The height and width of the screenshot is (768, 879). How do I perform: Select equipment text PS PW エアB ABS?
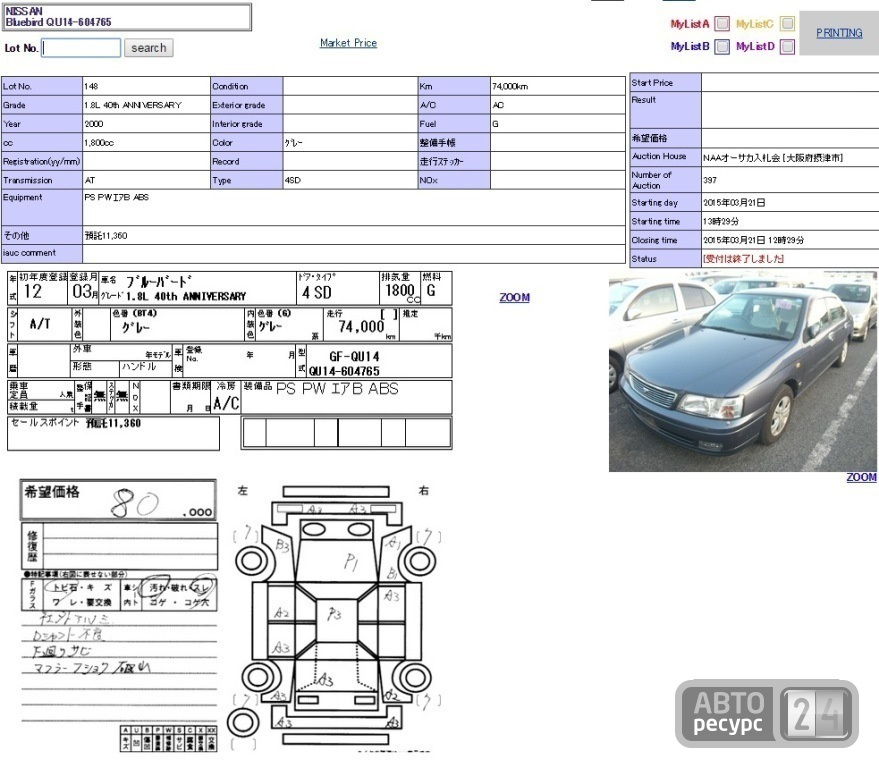[117, 197]
